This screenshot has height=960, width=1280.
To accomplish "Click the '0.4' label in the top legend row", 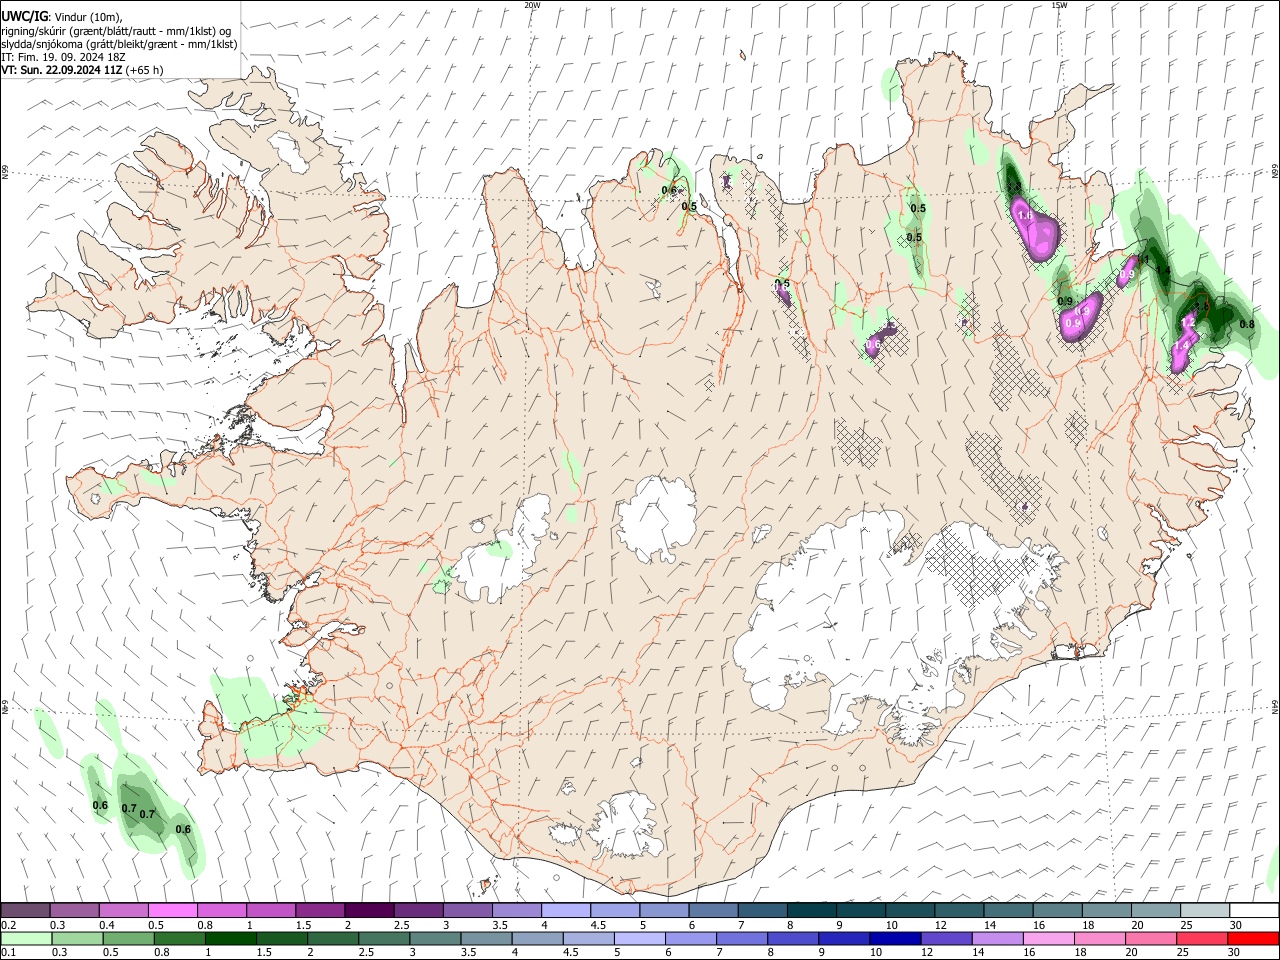I will coord(106,925).
